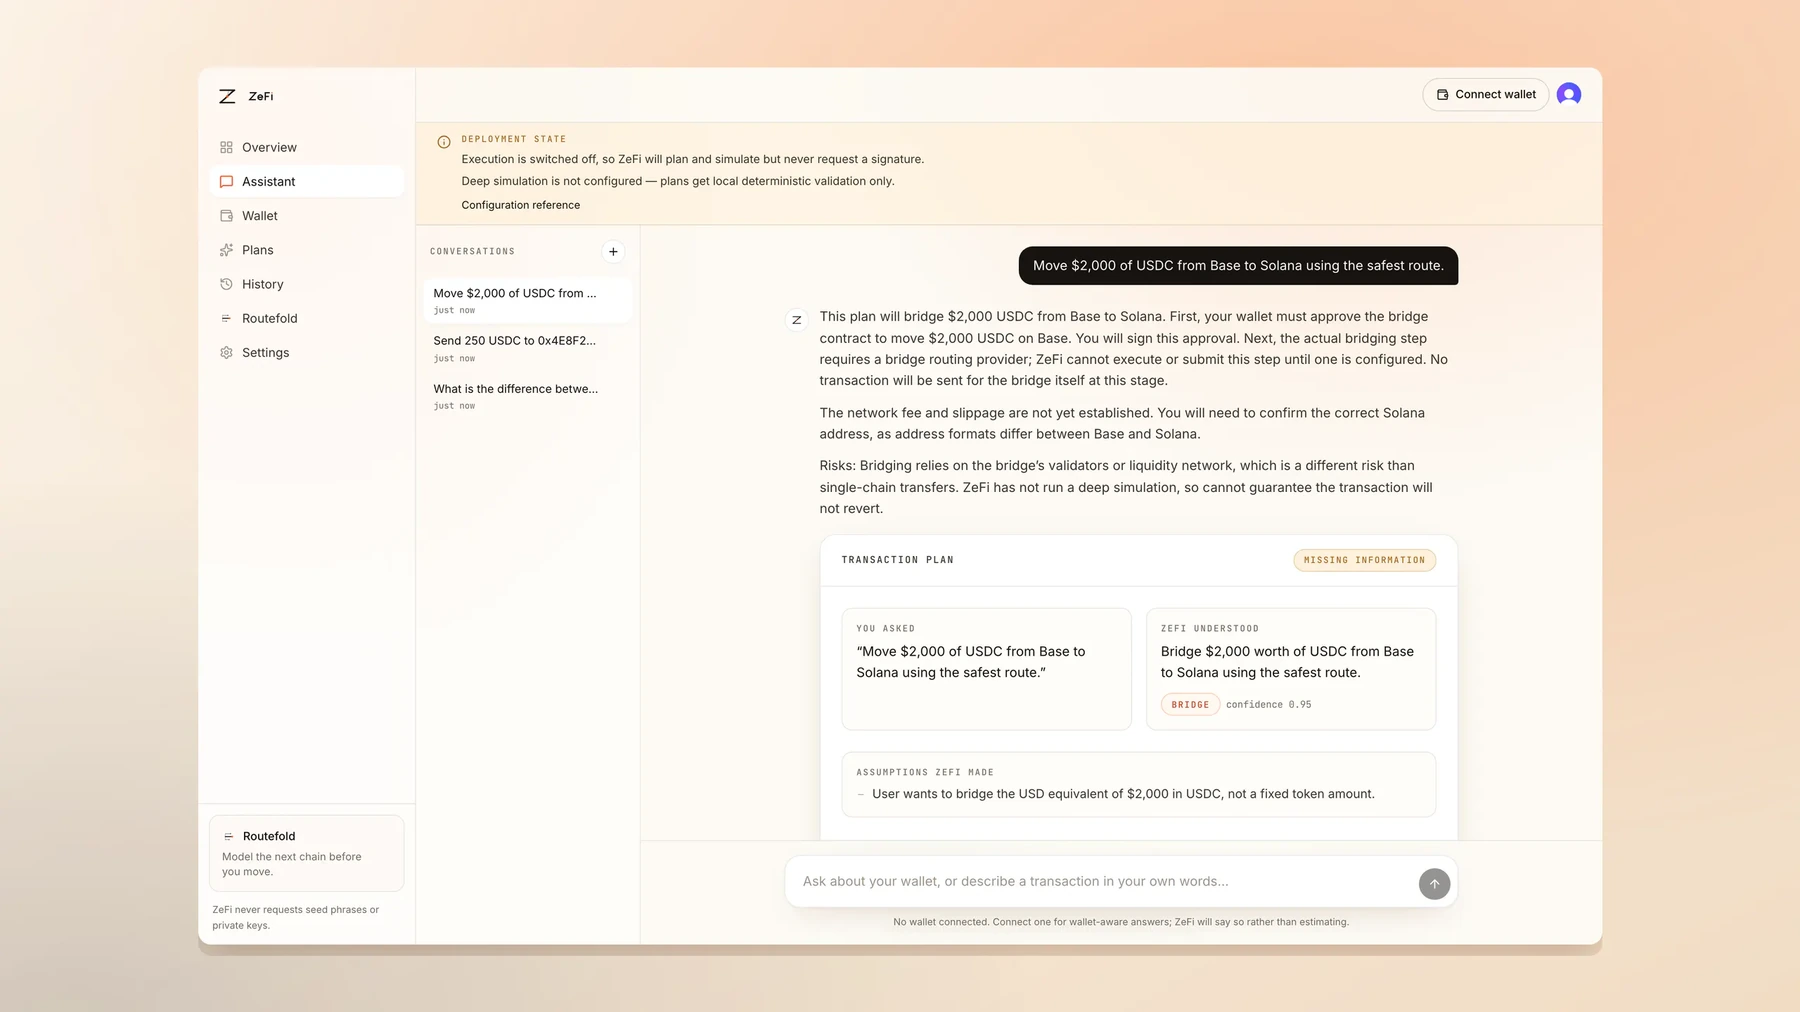This screenshot has height=1012, width=1800.
Task: Open the Overview grid icon
Action: click(226, 147)
